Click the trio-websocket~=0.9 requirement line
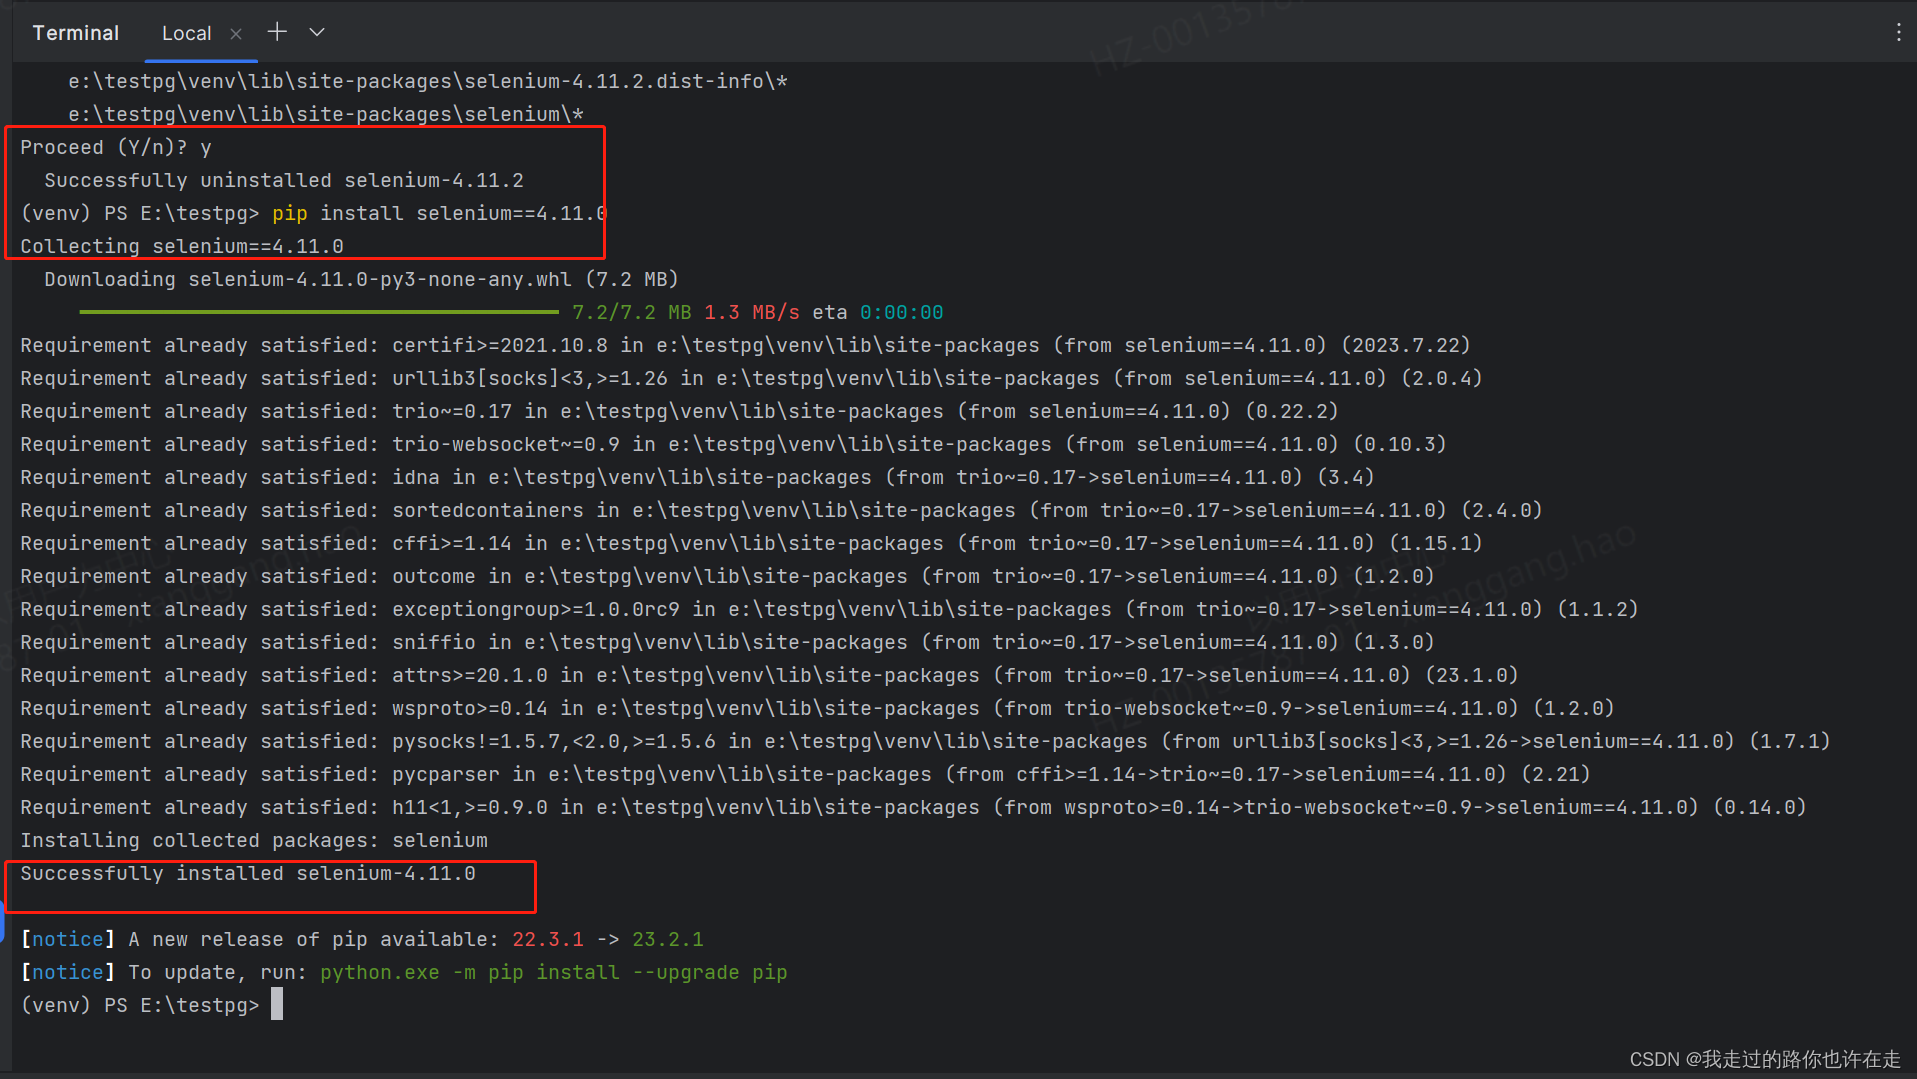The image size is (1917, 1079). pos(733,444)
